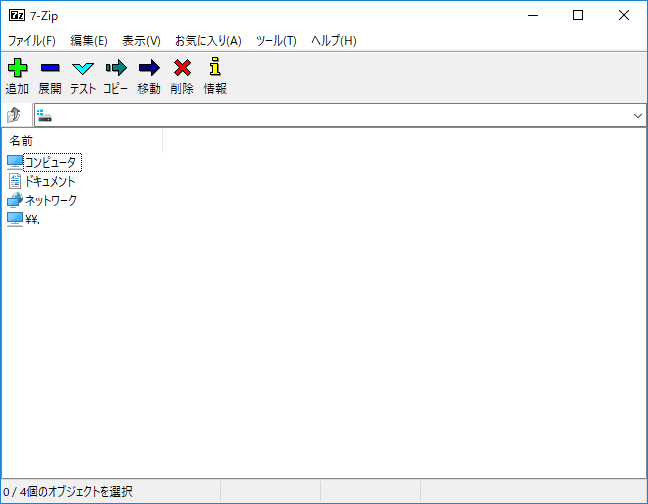Screen dimensions: 648x504
Task: Open the ヘルプ(H) menu
Action: (x=334, y=40)
